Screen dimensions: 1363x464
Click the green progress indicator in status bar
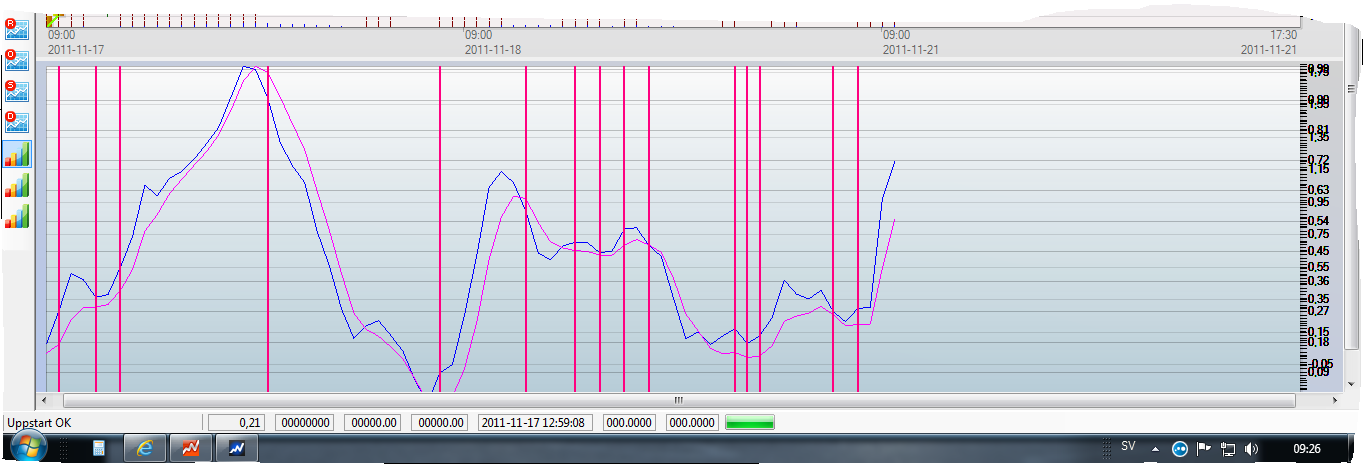point(749,423)
